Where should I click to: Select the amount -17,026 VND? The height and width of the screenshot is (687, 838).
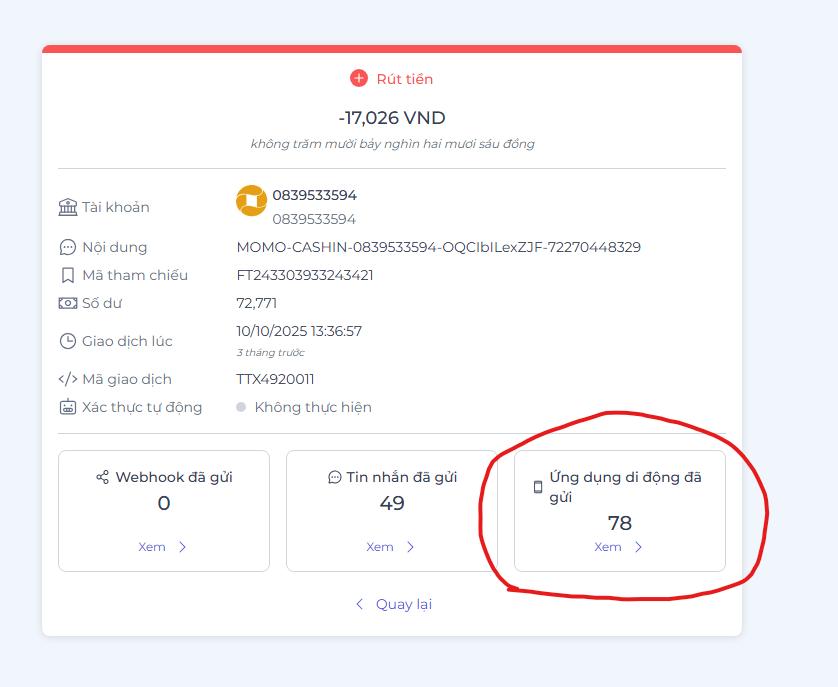pos(392,118)
